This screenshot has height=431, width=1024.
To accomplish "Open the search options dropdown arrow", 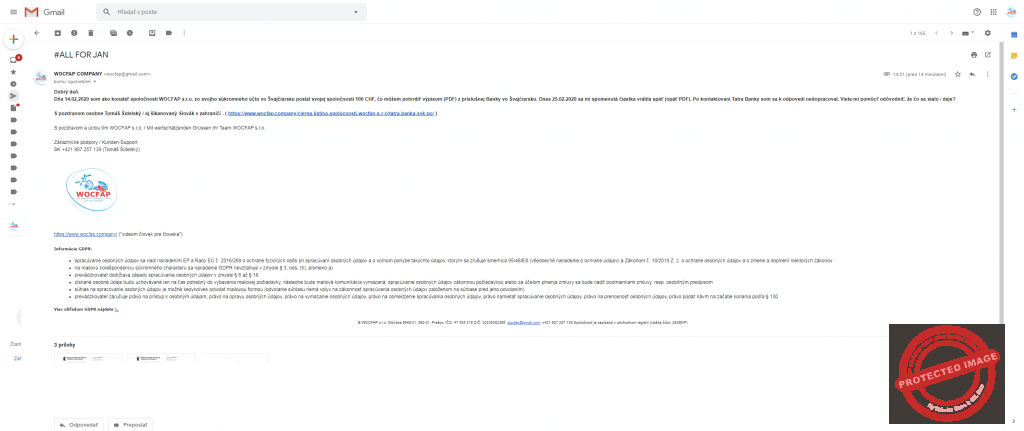I will pos(356,12).
